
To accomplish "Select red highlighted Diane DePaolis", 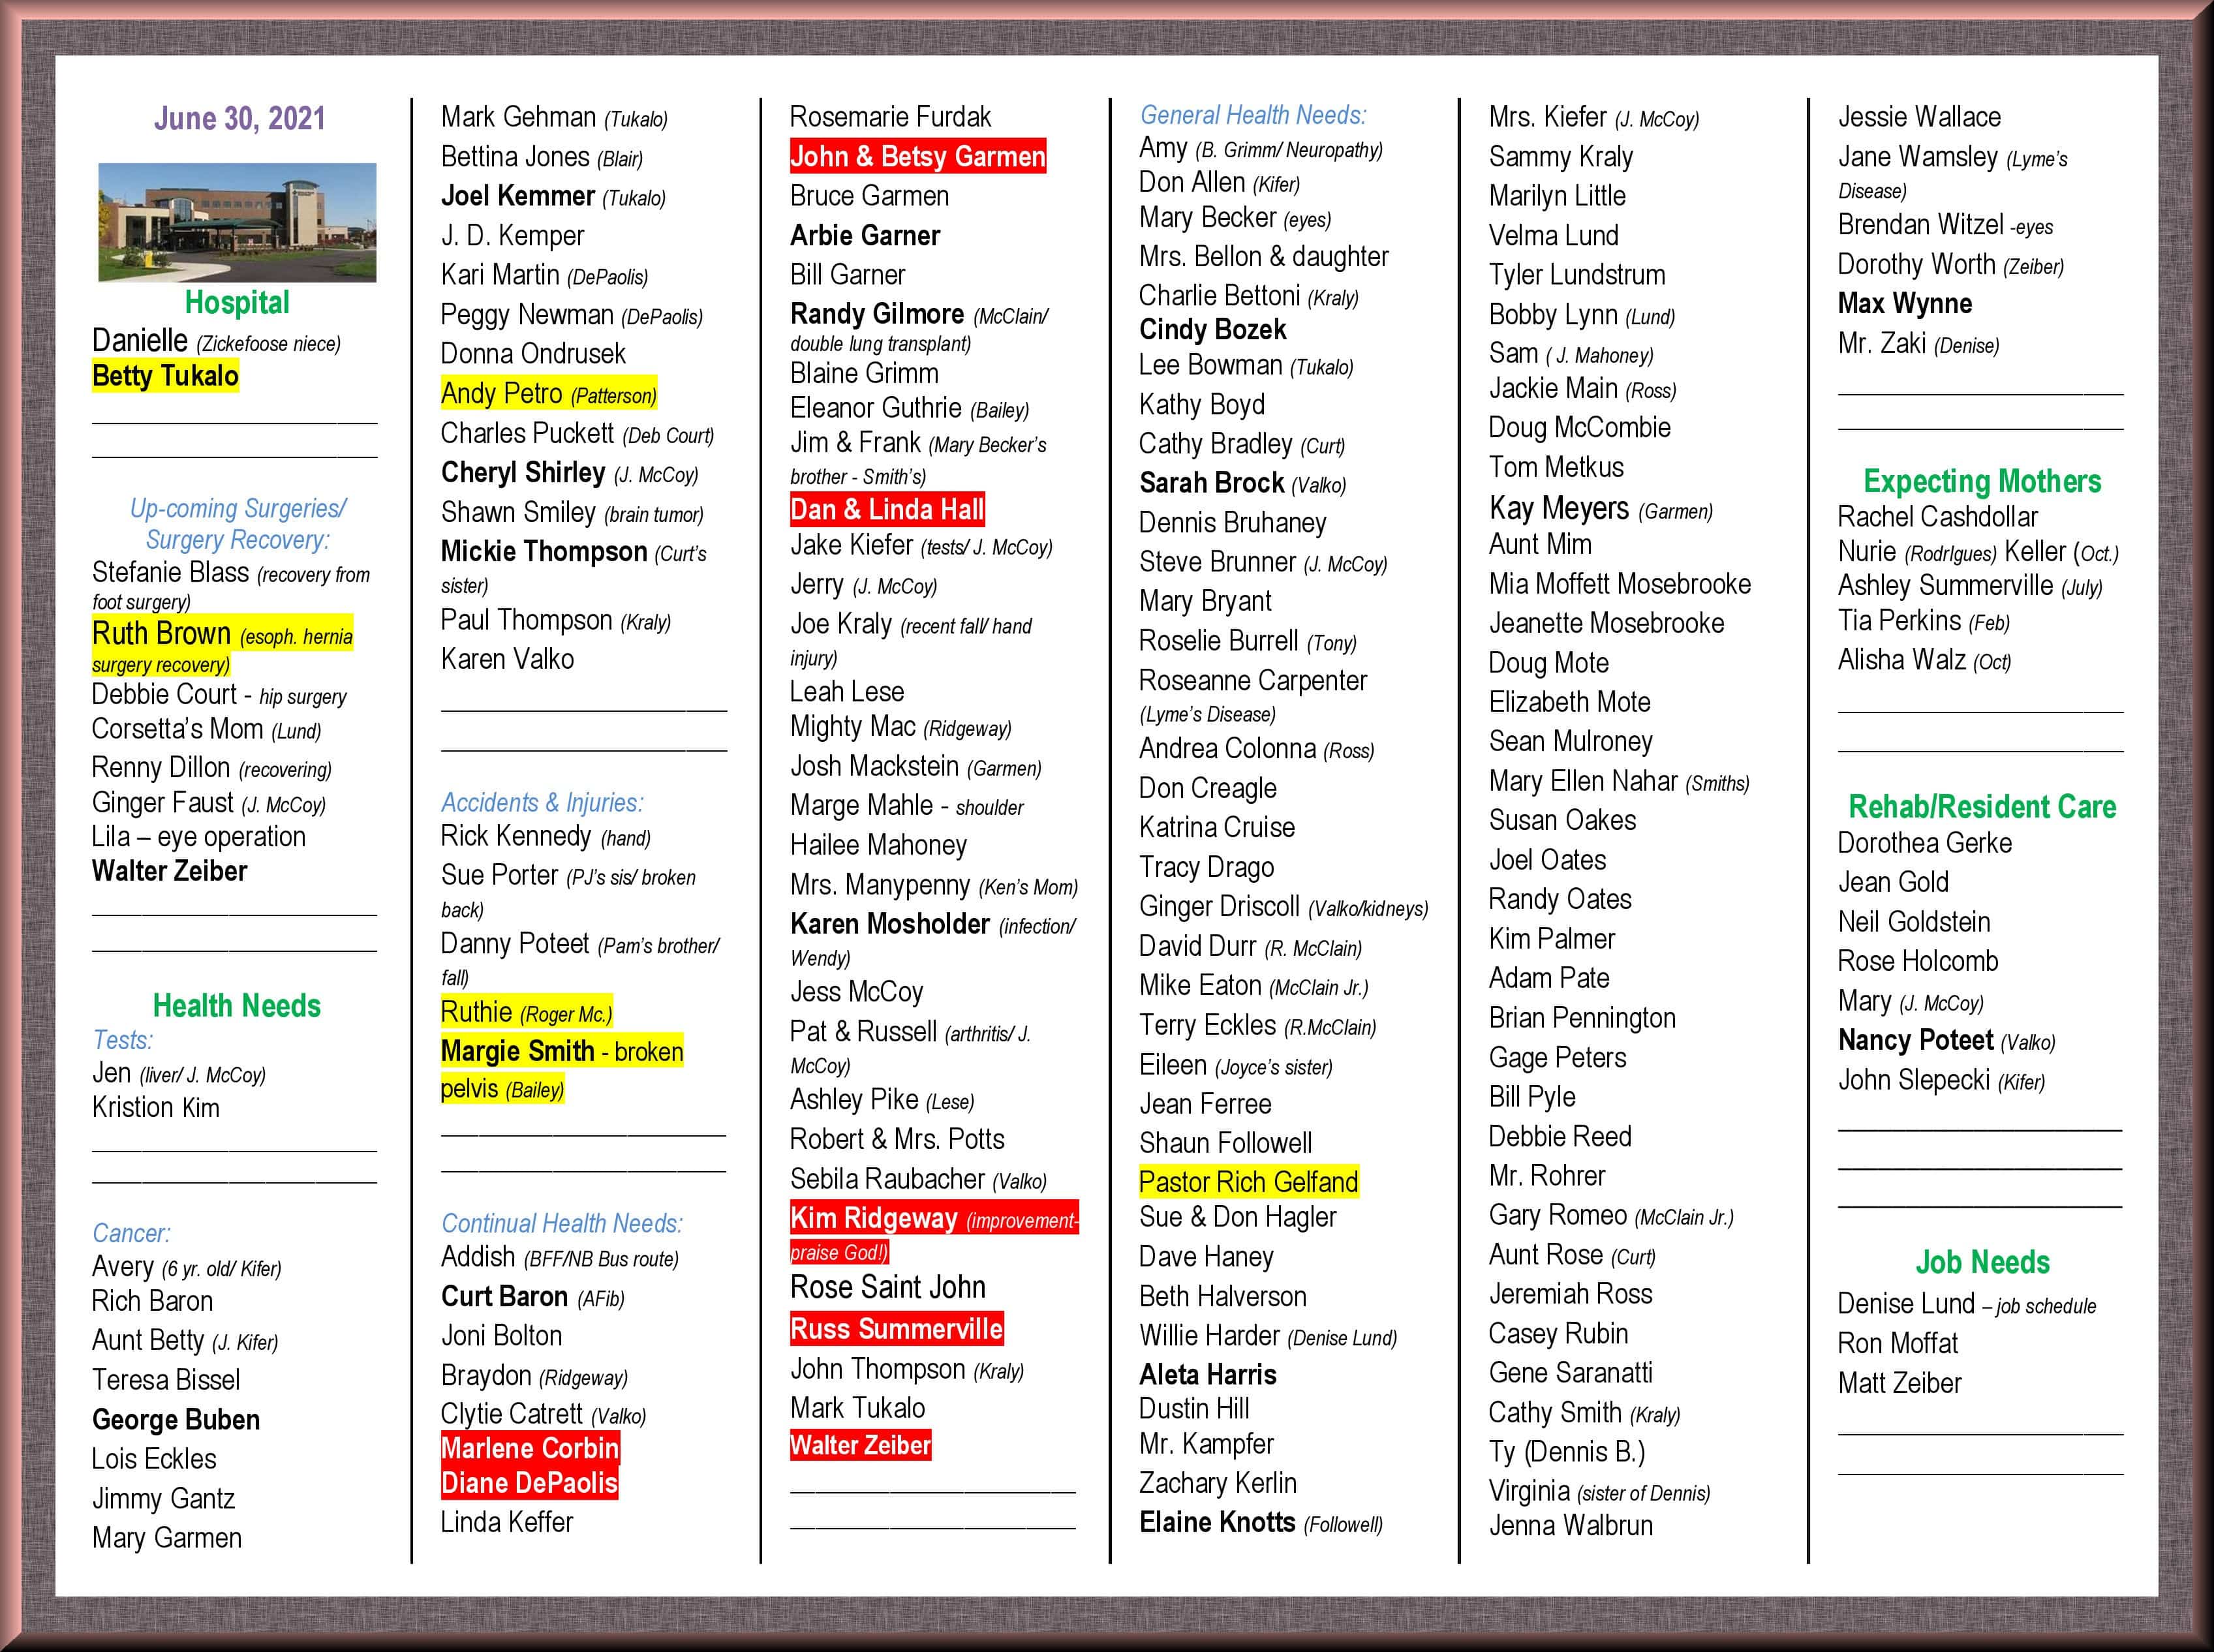I will pos(529,1483).
